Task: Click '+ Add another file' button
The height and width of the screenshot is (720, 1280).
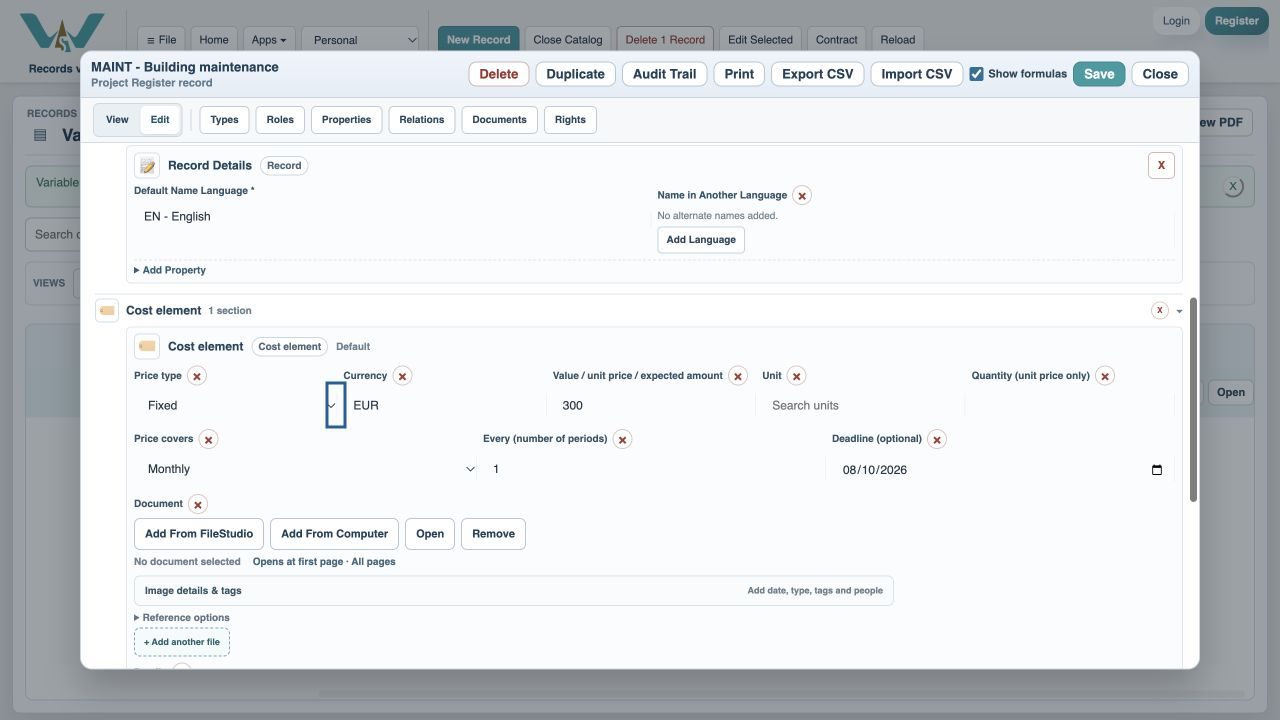Action: tap(182, 642)
